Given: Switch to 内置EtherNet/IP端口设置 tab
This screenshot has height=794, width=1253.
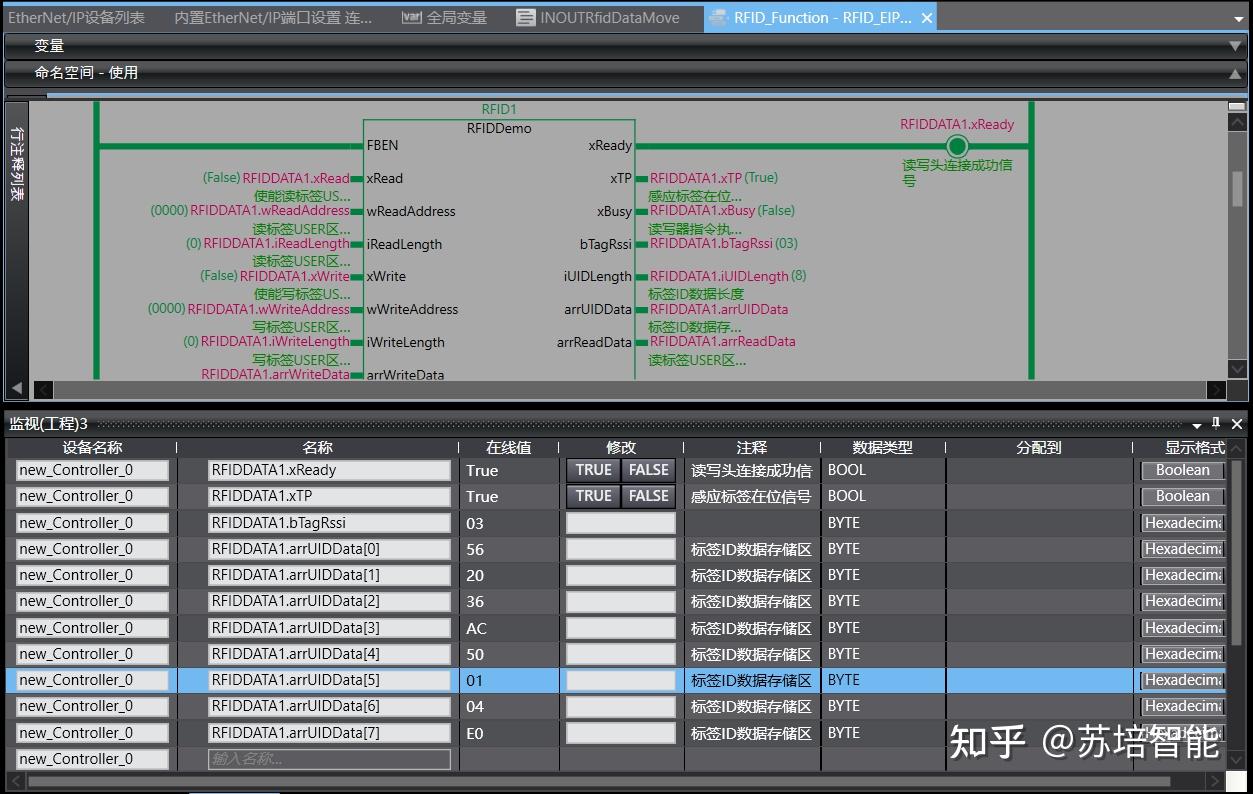Looking at the screenshot, I should pos(273,17).
